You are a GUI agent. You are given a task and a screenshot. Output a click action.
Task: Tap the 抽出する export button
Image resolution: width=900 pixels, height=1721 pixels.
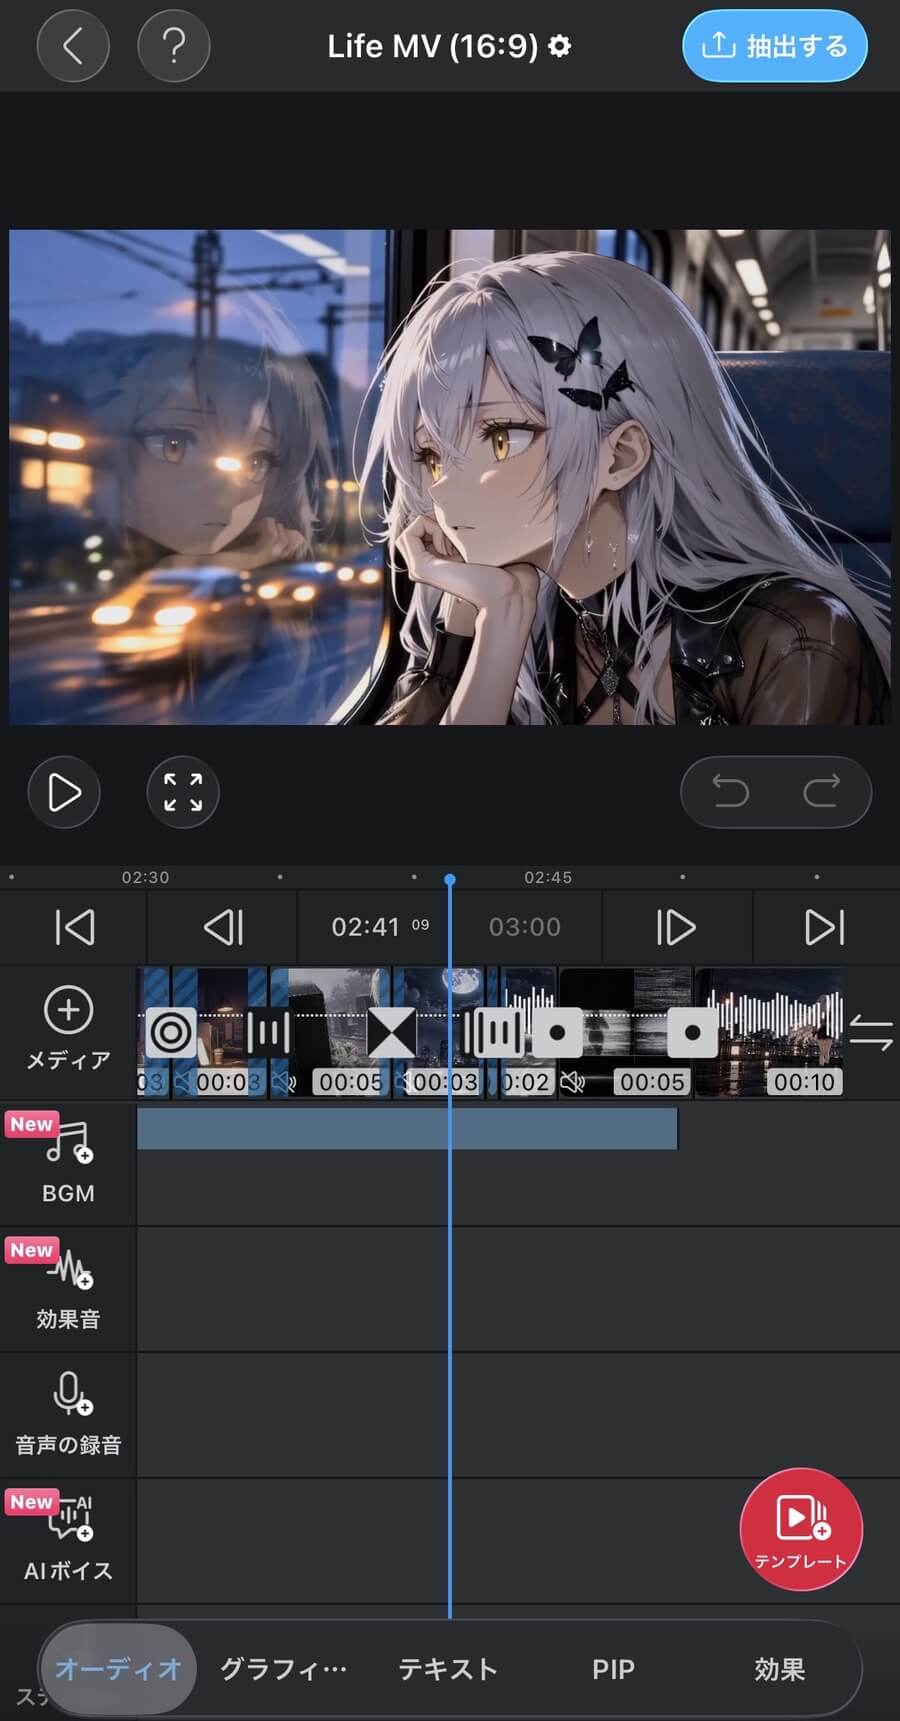tap(775, 46)
